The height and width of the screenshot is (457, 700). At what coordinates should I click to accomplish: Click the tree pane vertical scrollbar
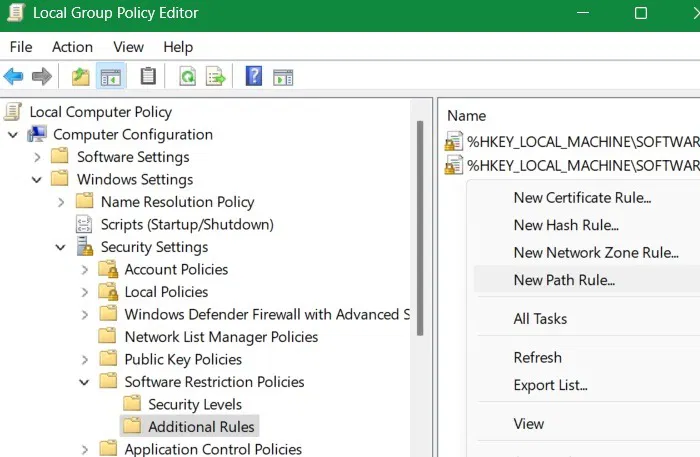click(x=420, y=228)
